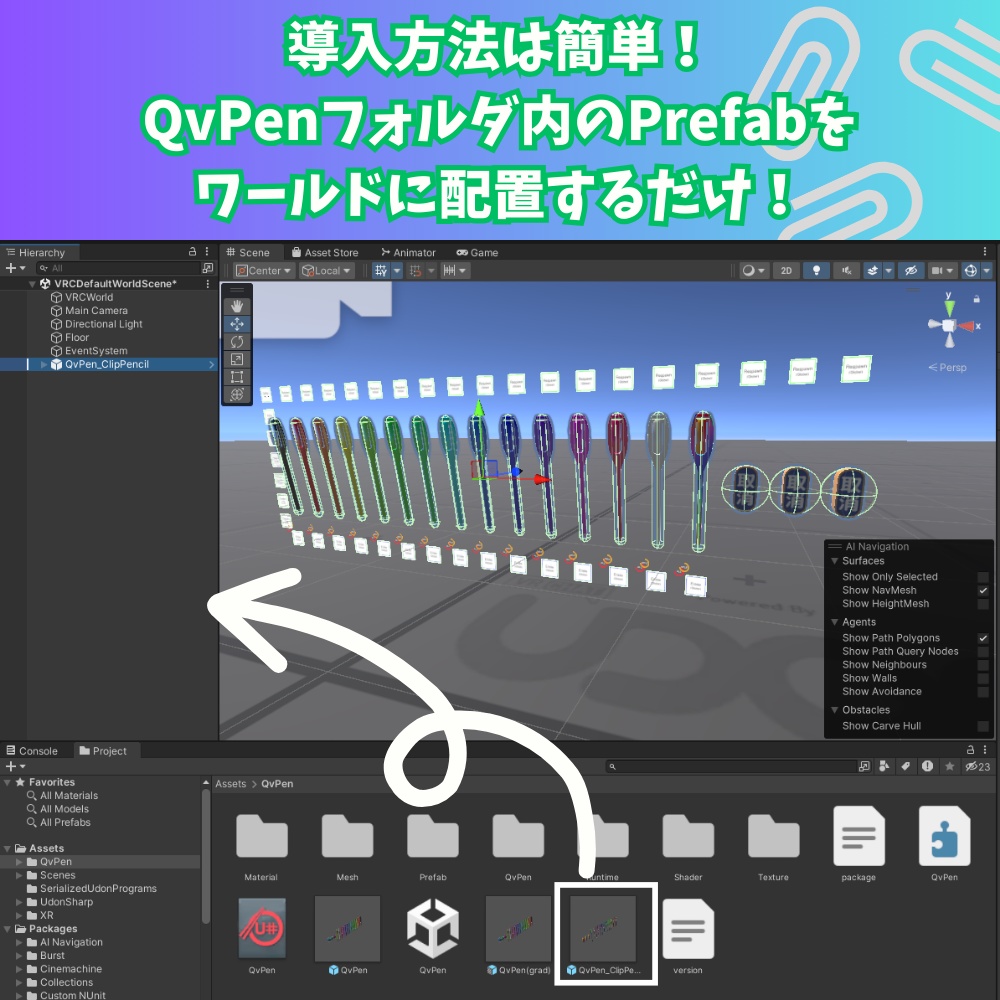Uncheck Show NavMesh in AI Navigation

(984, 590)
